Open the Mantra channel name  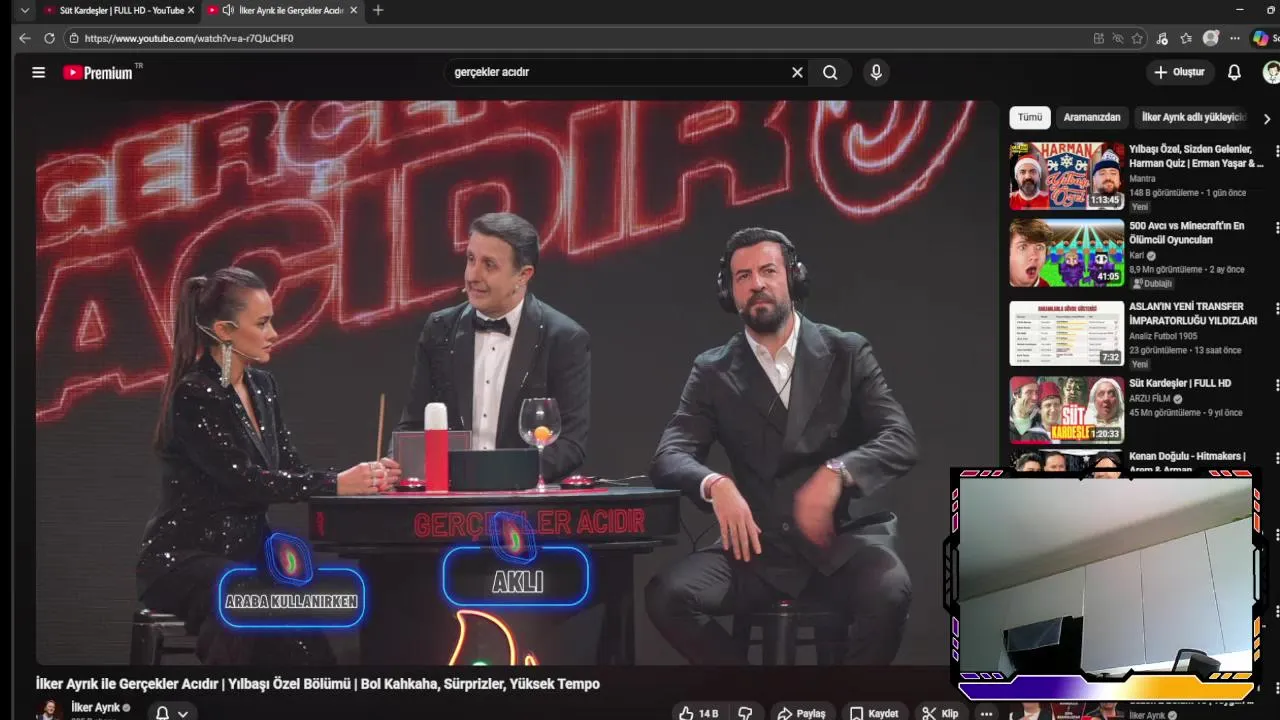[1142, 179]
